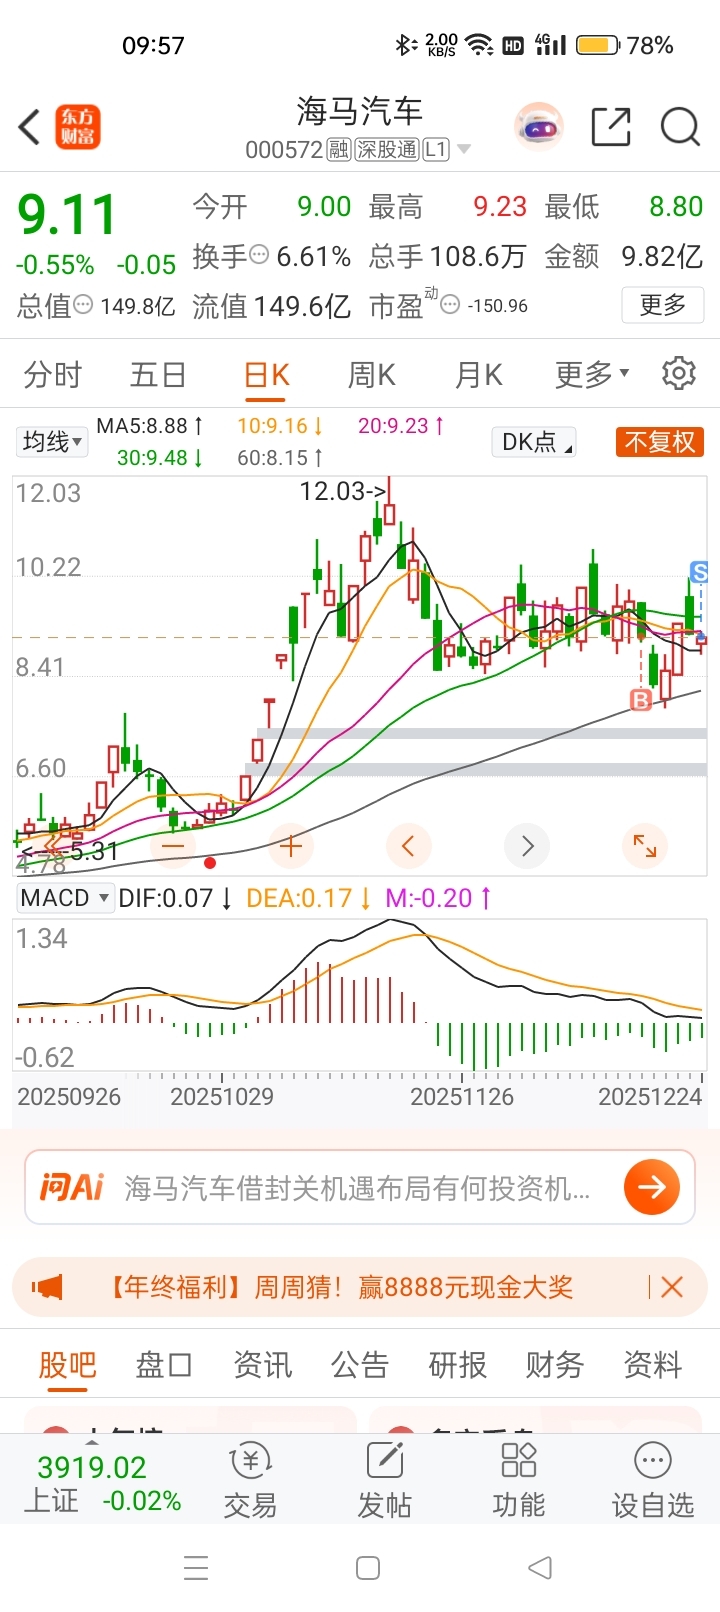720x1612 pixels.
Task: Expand 更多 chart period dropdown
Action: pyautogui.click(x=592, y=375)
